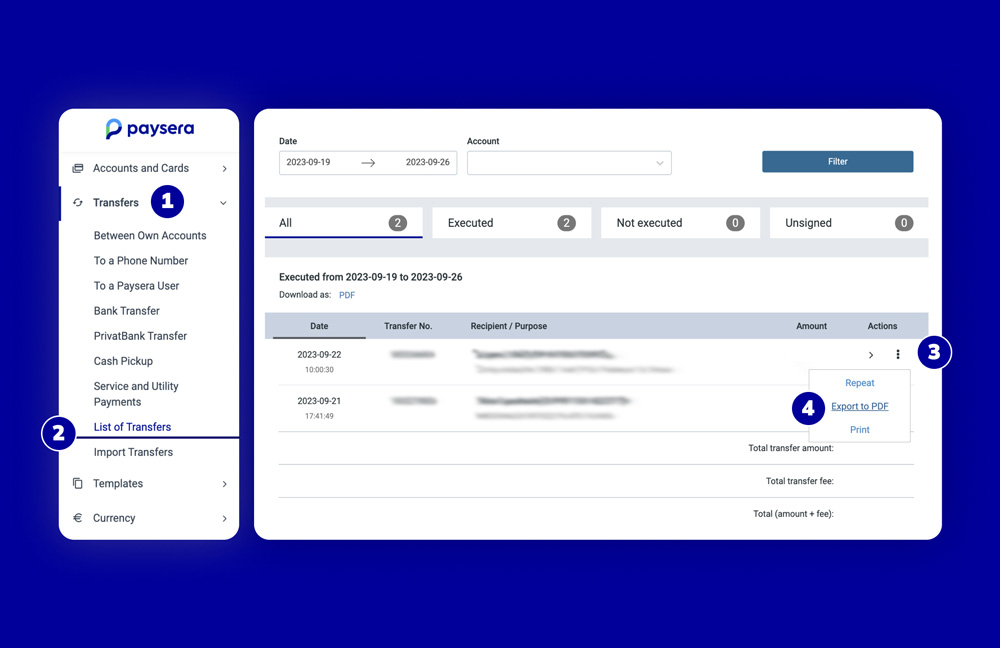
Task: Click the PDF download link
Action: (x=346, y=294)
